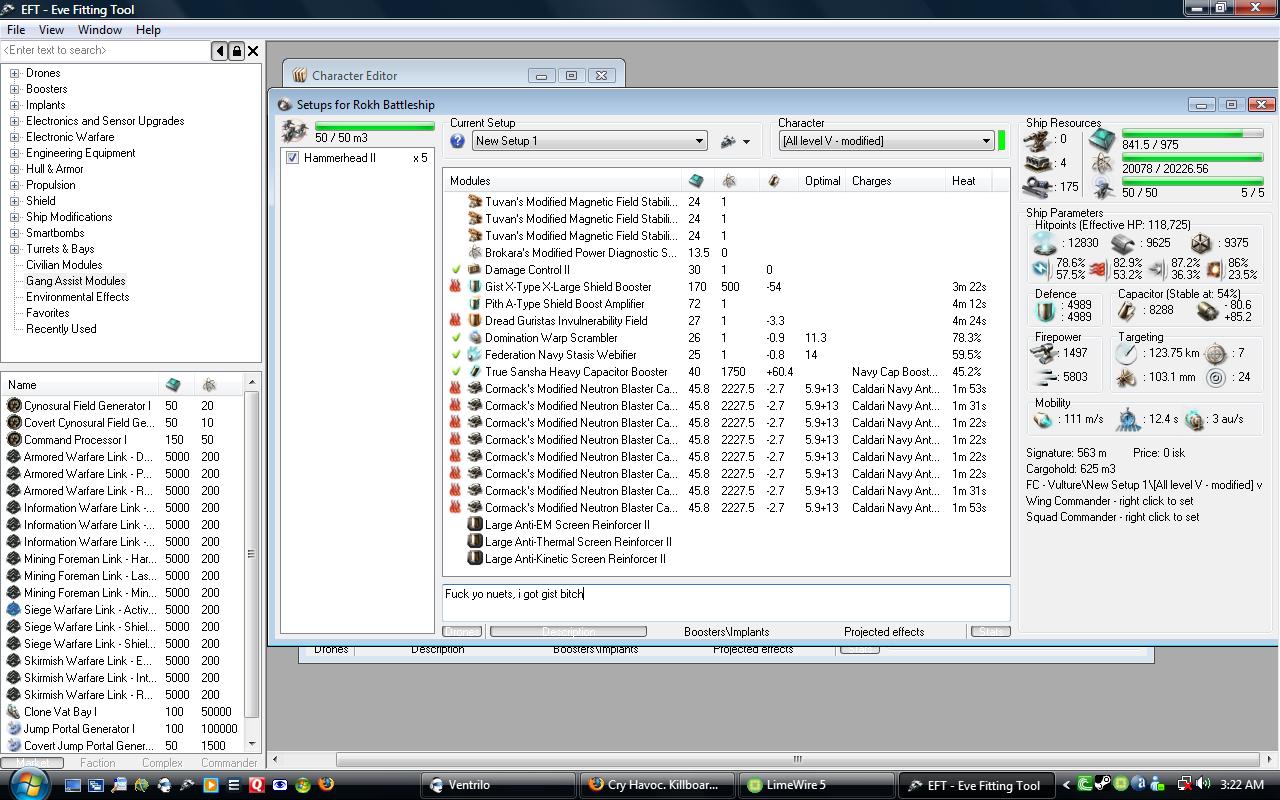The image size is (1280, 800).
Task: Click the turret DPS icon in Firepower
Action: 1045,353
